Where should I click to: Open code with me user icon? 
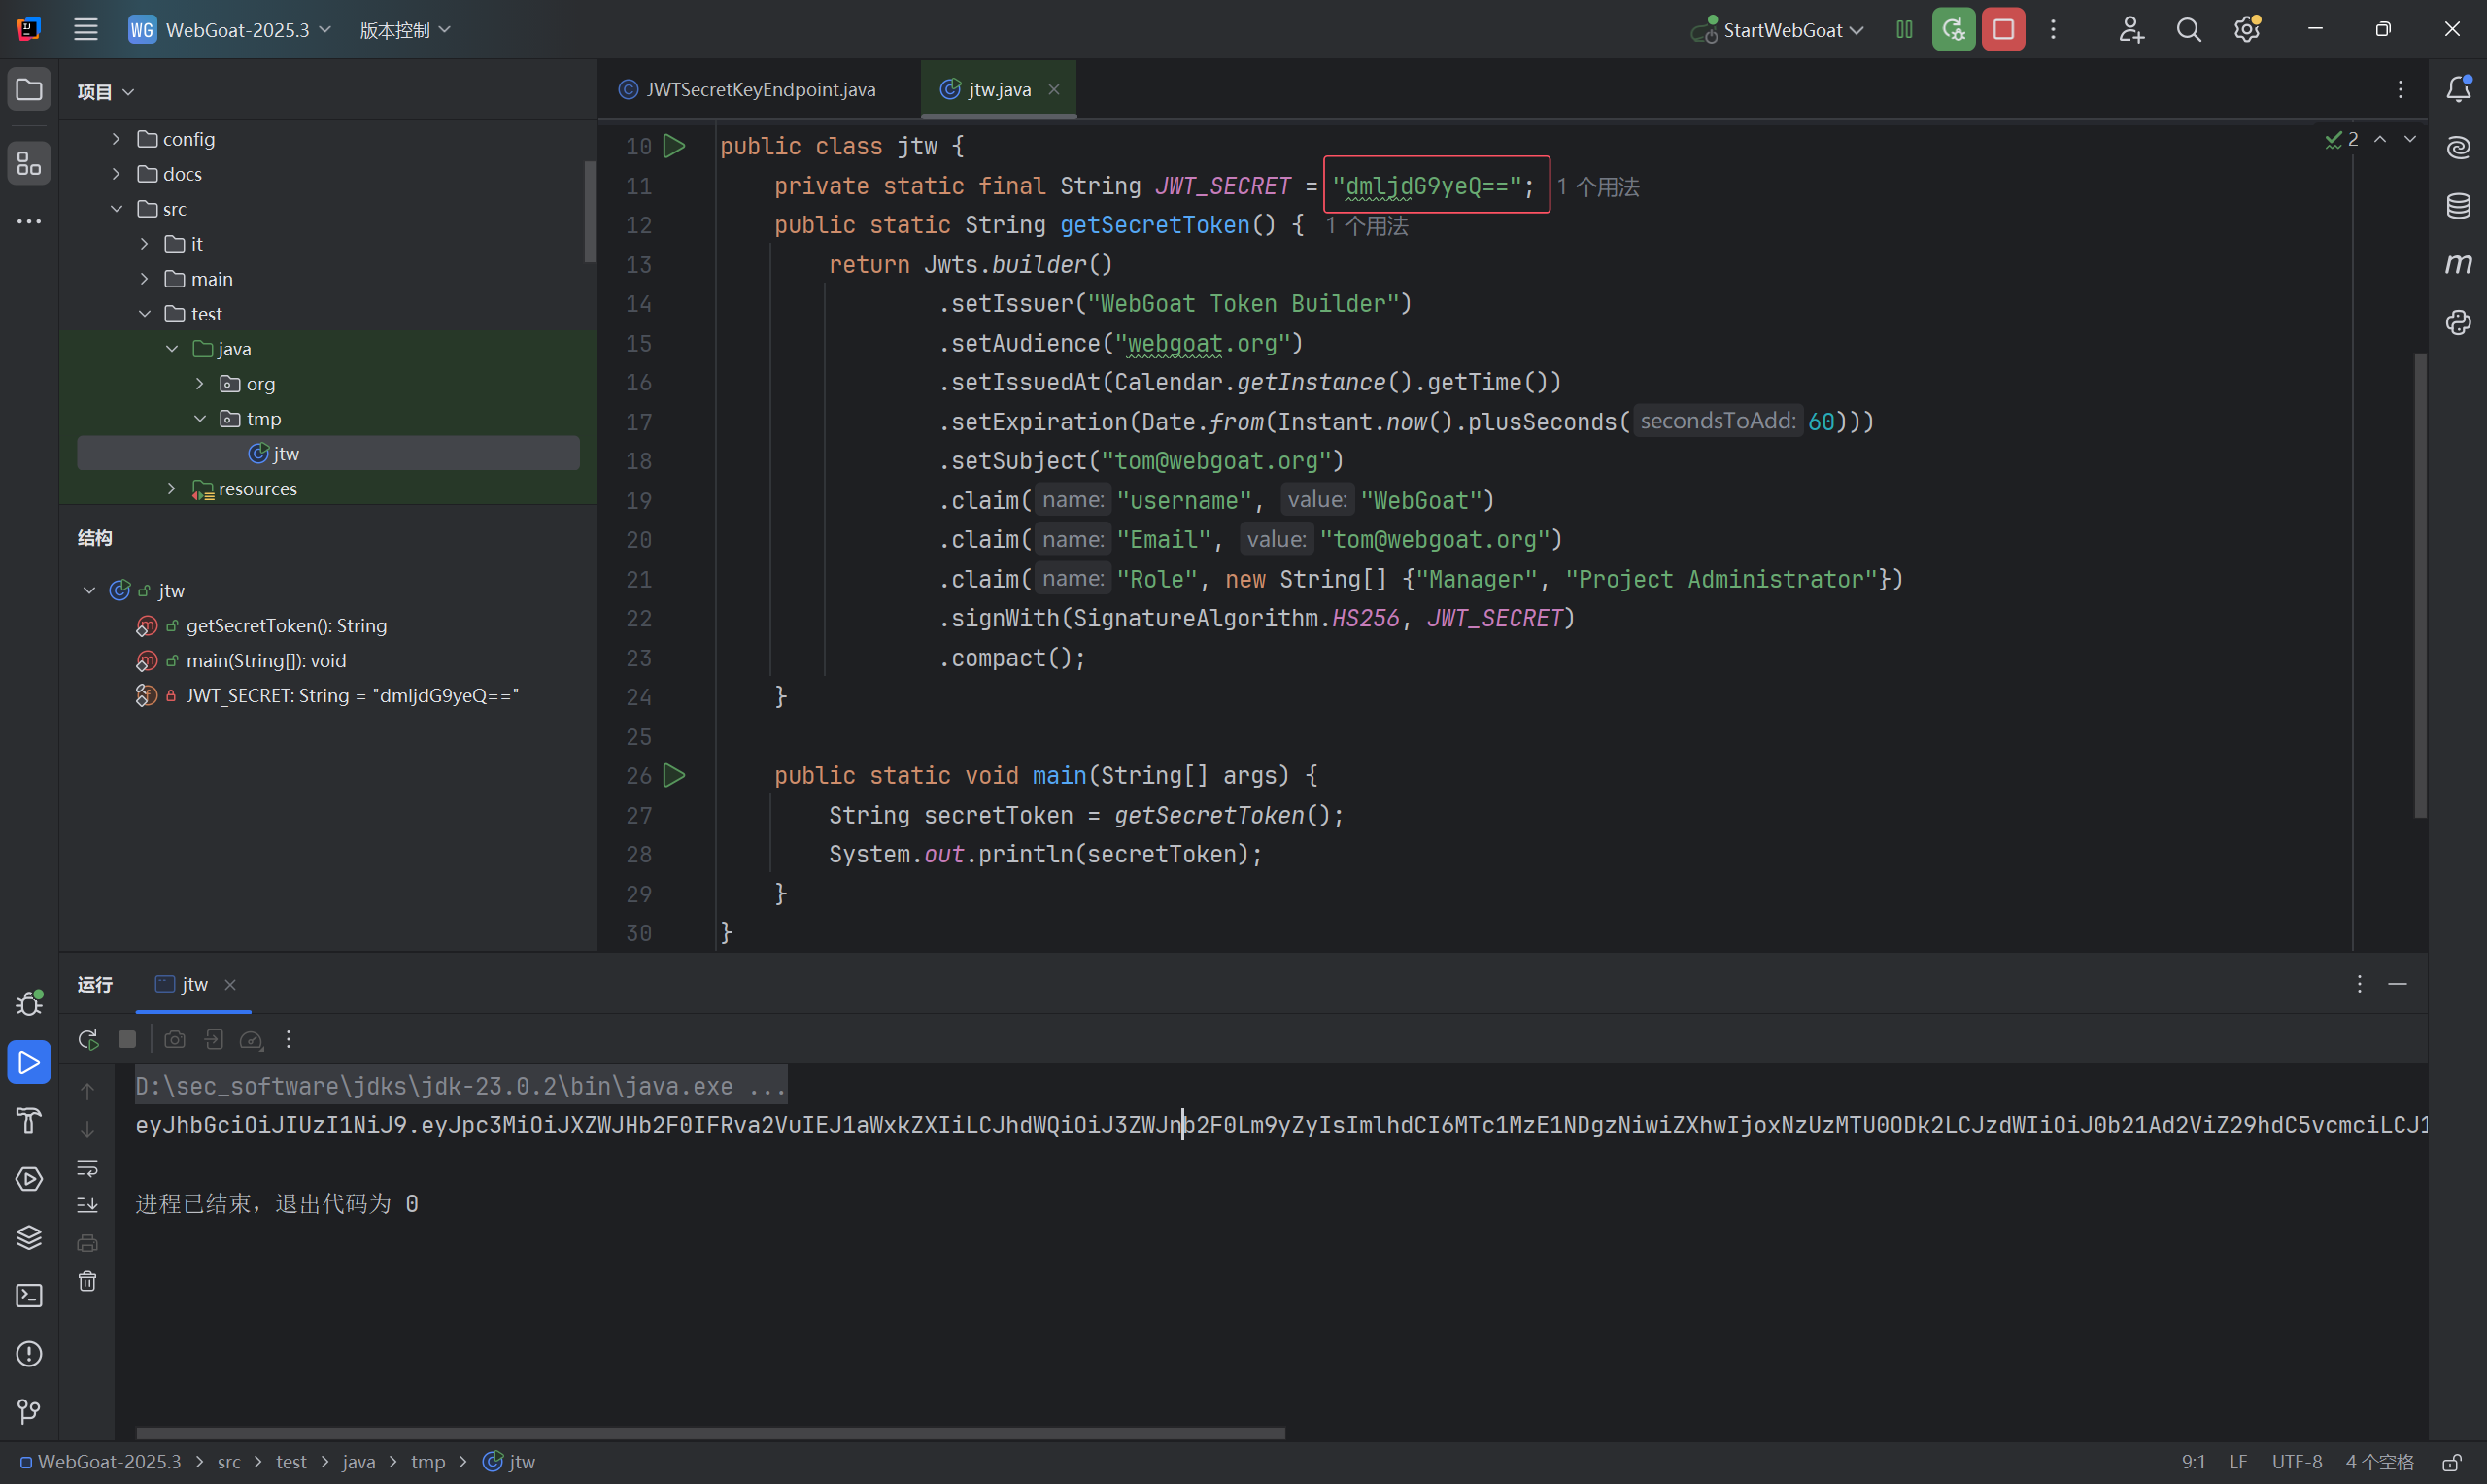[2131, 29]
